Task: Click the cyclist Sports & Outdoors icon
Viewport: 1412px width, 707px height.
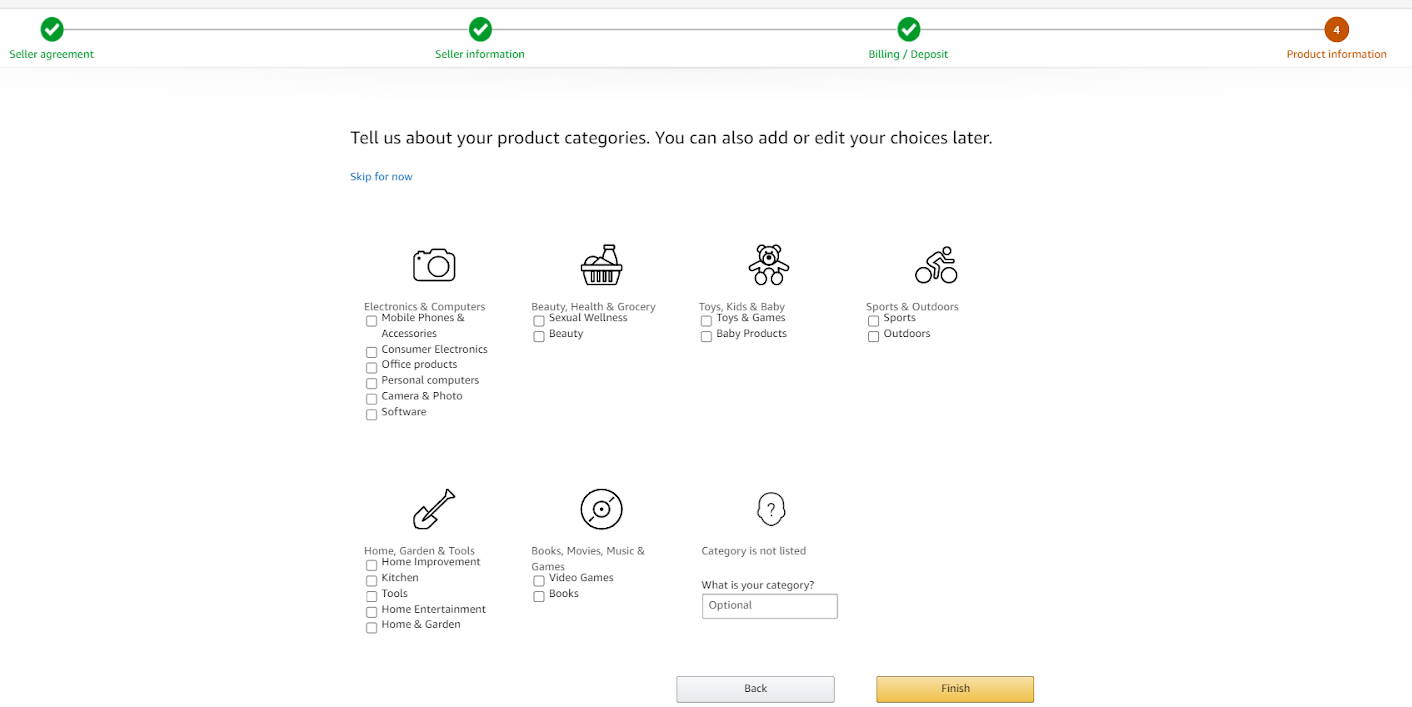Action: [x=936, y=265]
